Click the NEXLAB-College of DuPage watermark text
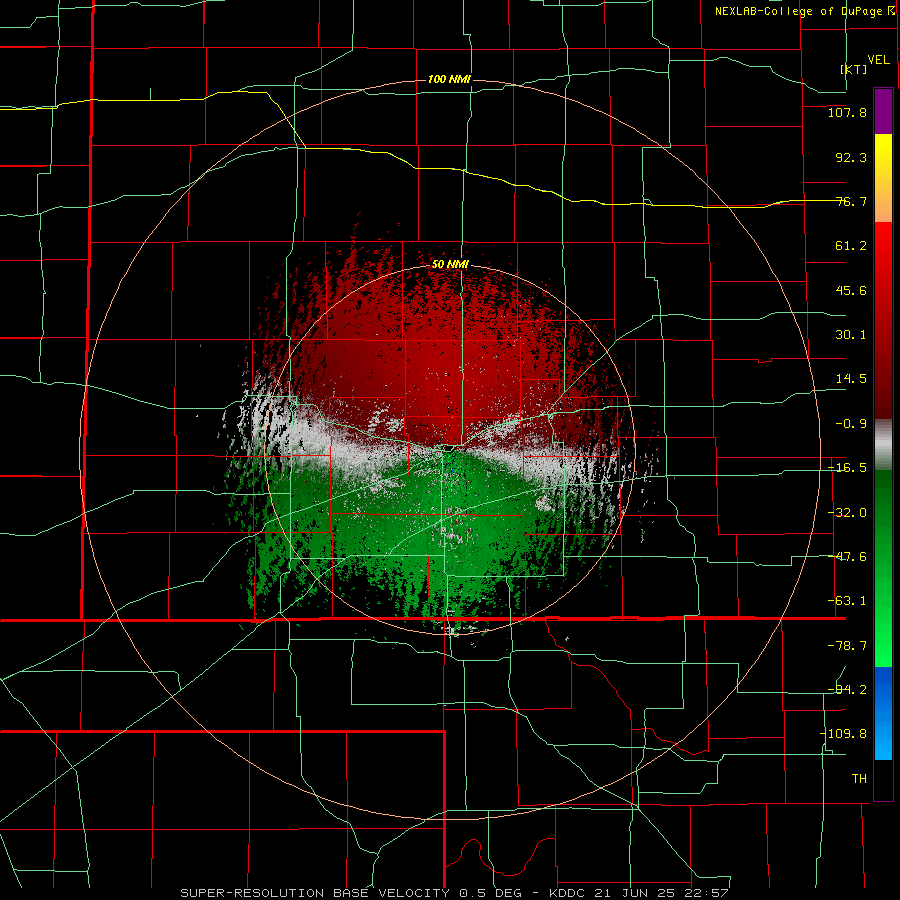The image size is (900, 900). pyautogui.click(x=804, y=11)
